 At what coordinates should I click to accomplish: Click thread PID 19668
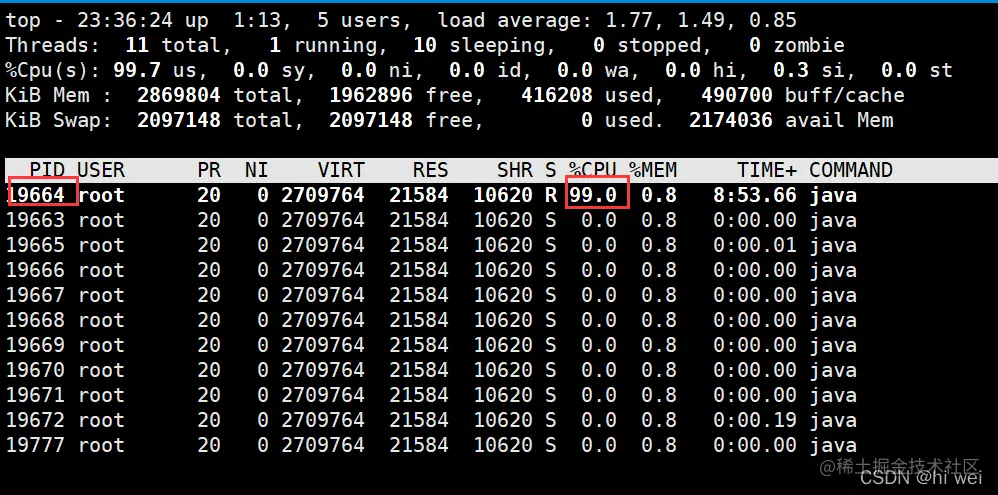36,319
